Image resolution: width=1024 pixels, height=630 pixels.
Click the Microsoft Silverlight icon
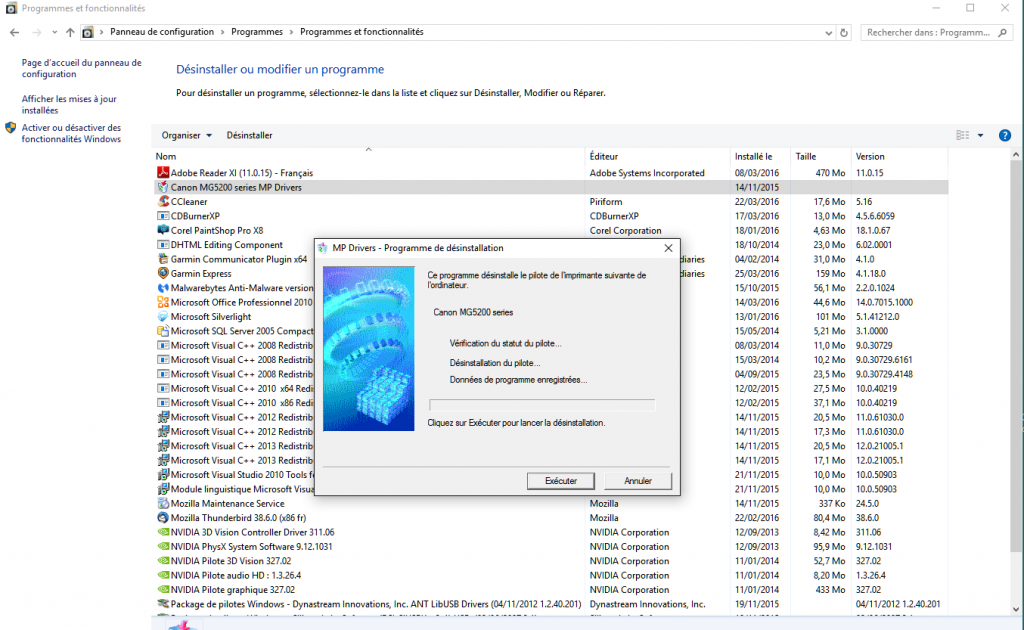(x=163, y=317)
